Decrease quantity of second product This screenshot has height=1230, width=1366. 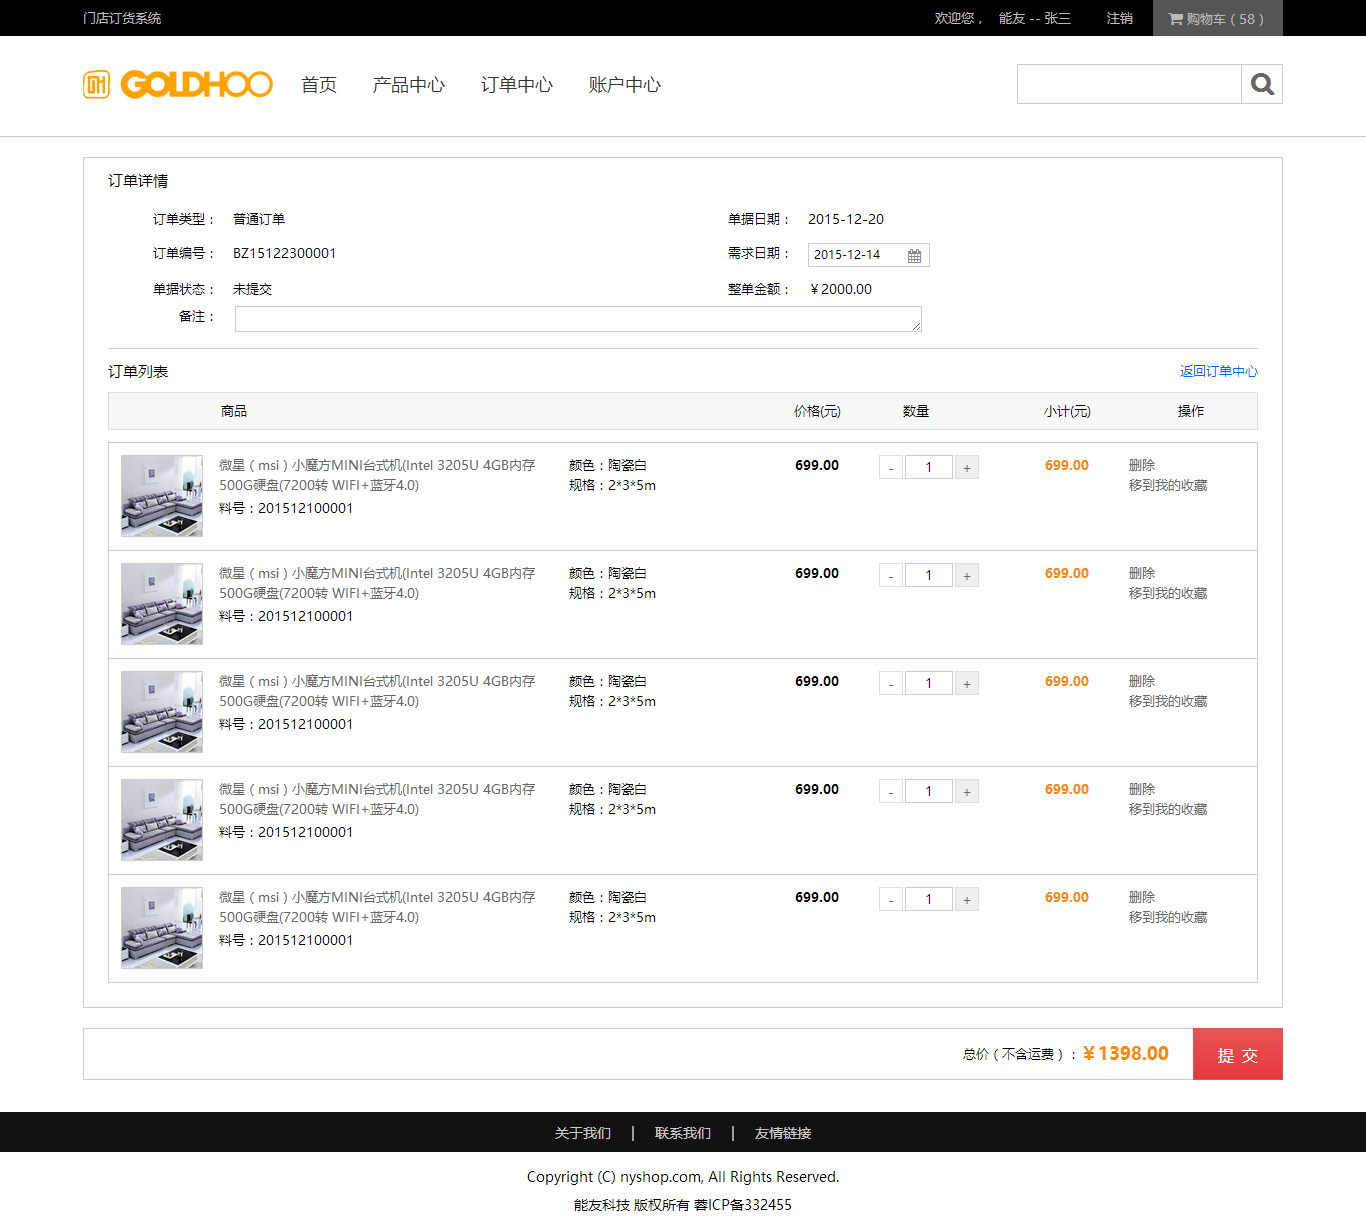coord(891,575)
